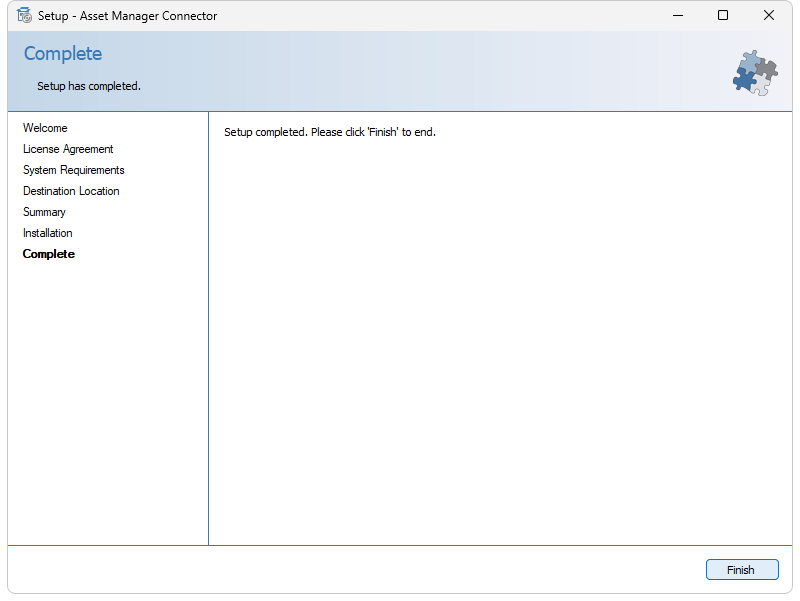Click the Finish button
The image size is (800, 601).
[742, 569]
